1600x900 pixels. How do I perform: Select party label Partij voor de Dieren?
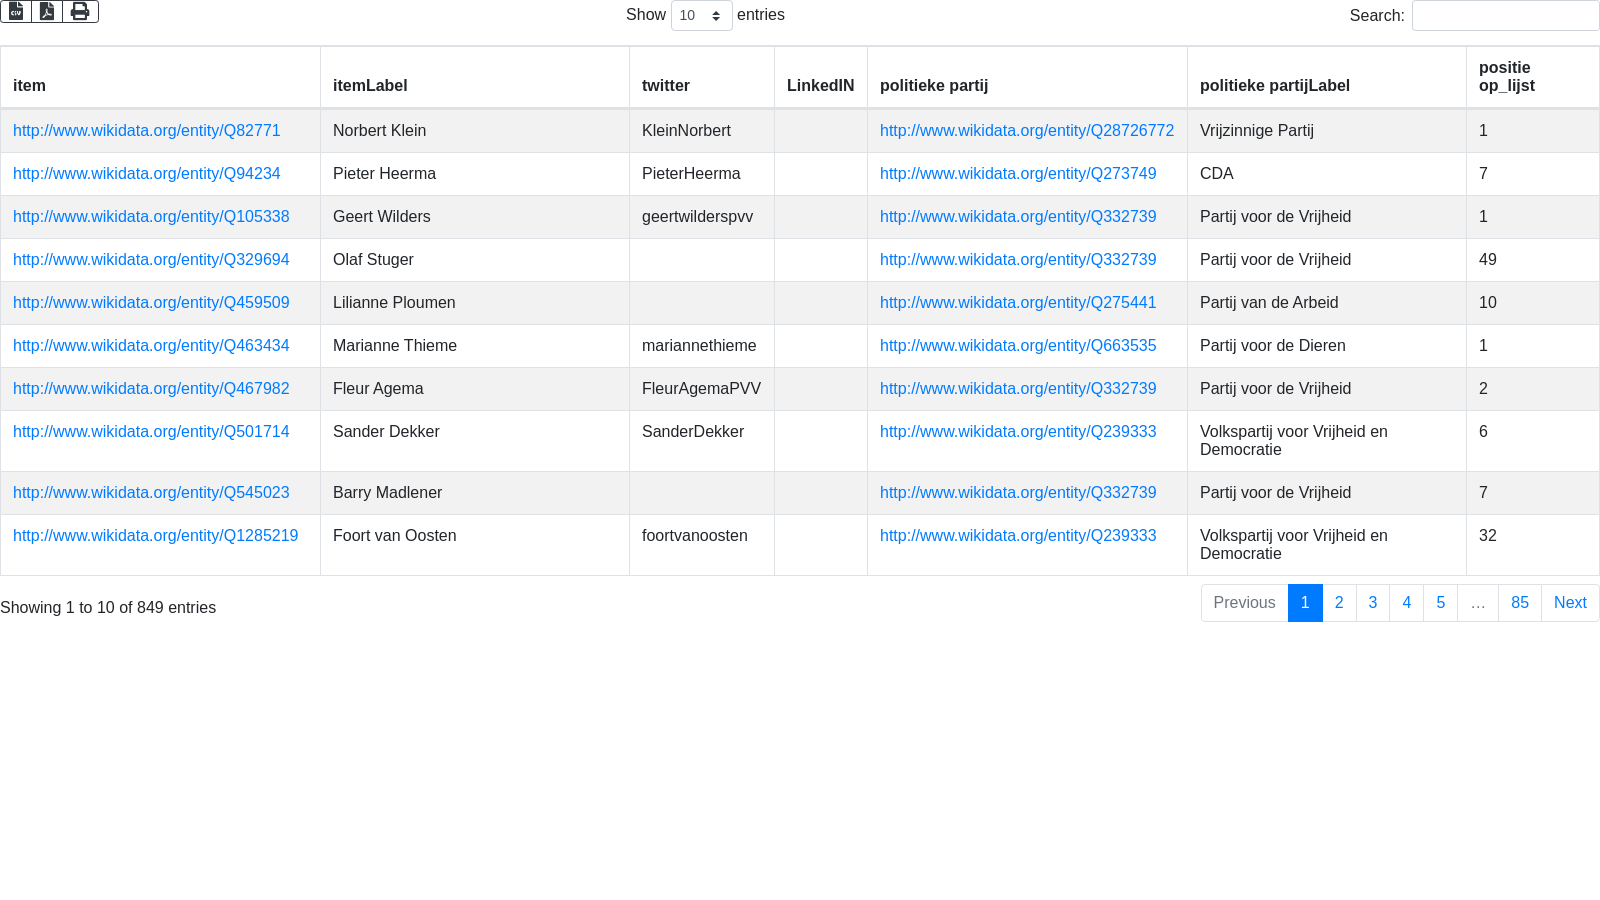click(x=1272, y=346)
